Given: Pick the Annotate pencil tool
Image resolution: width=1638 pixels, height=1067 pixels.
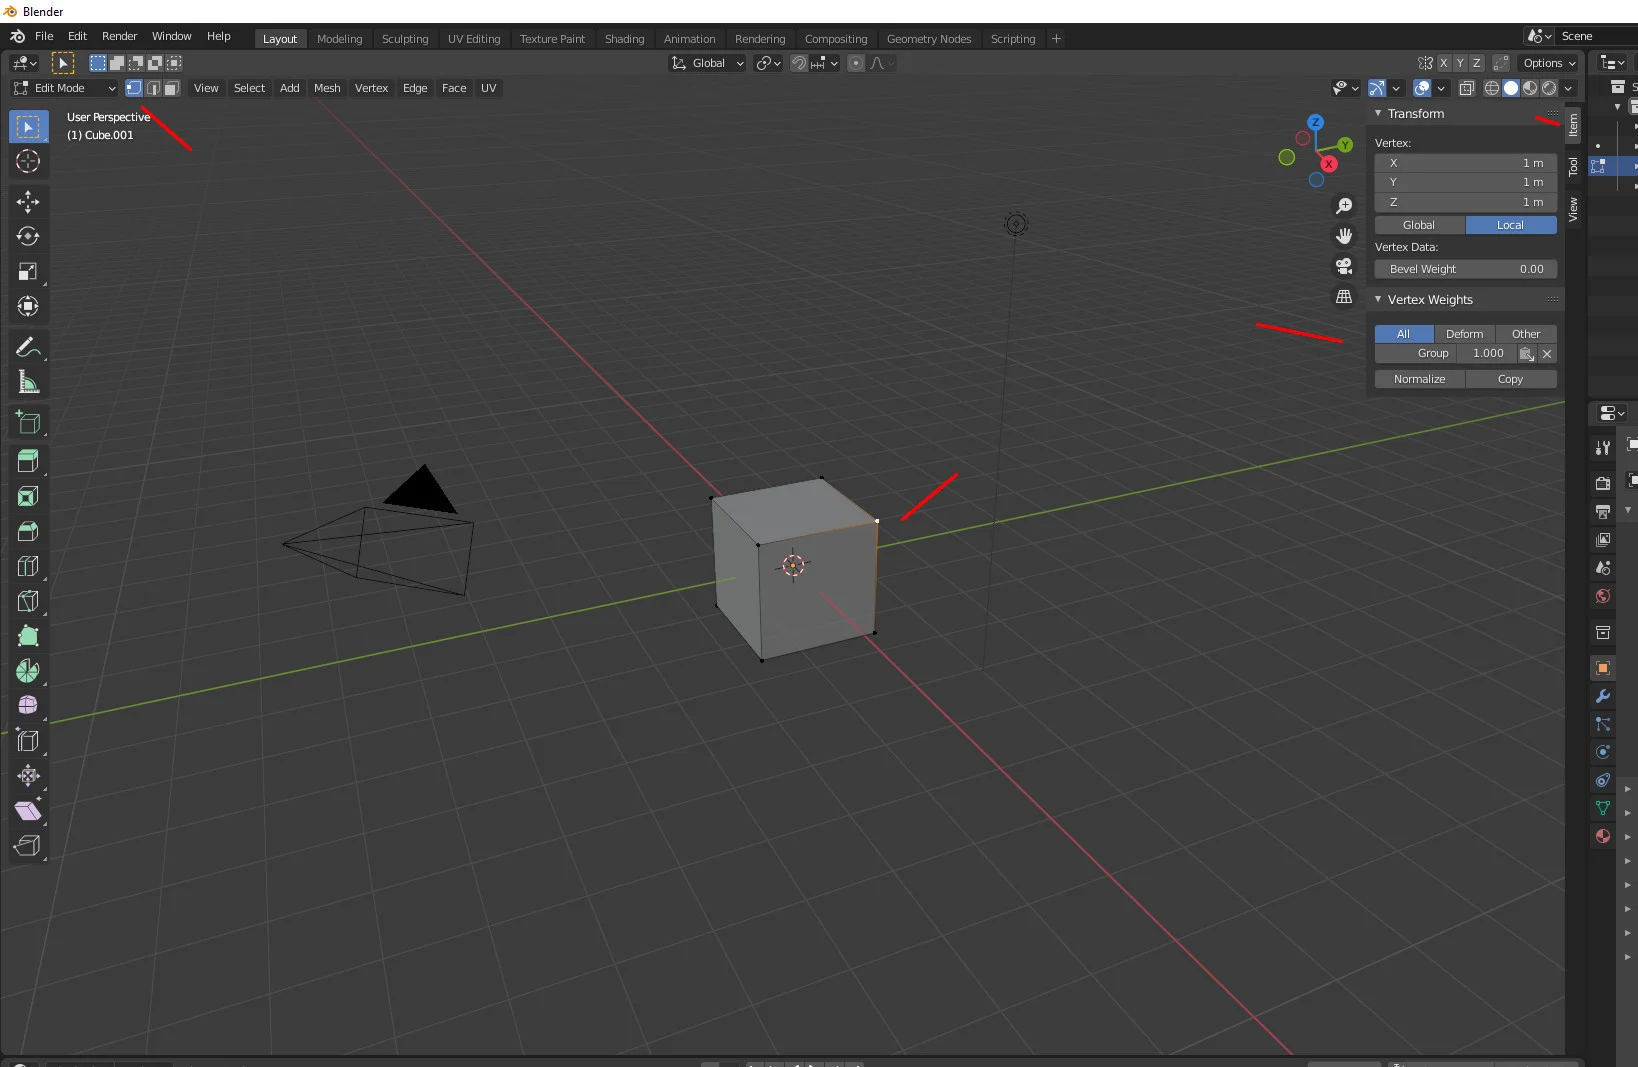Looking at the screenshot, I should 28,348.
